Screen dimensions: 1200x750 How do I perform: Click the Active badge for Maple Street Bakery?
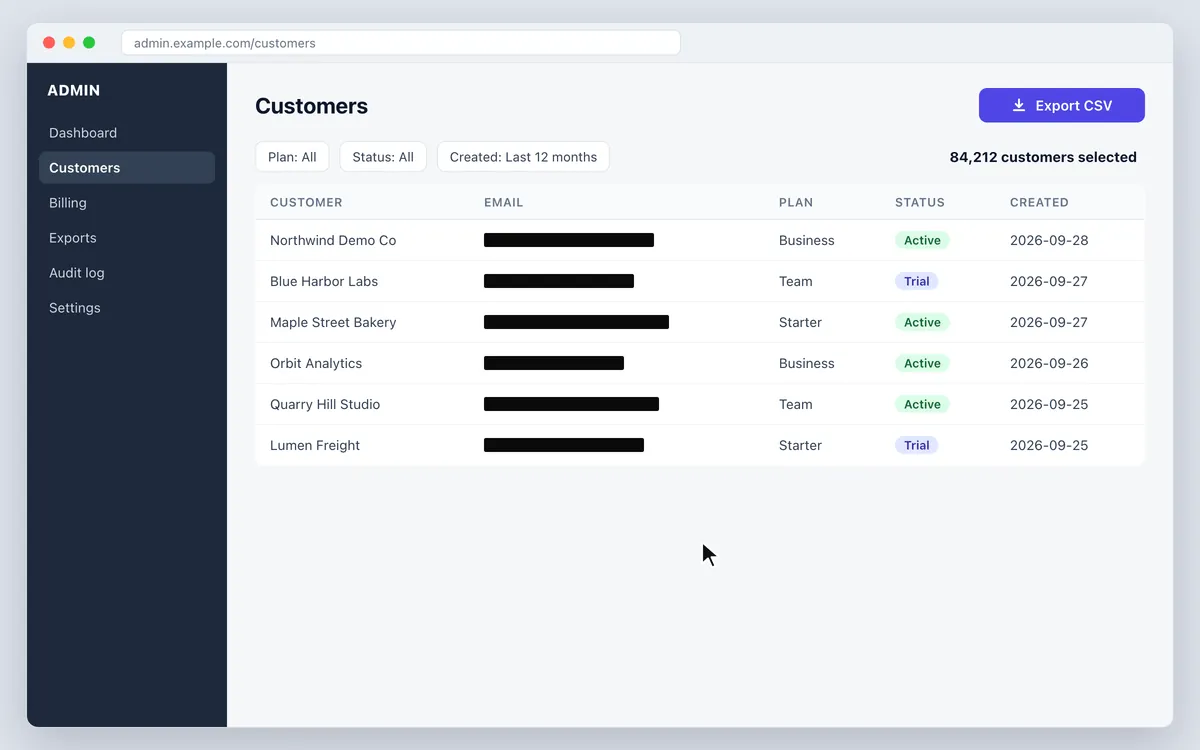point(922,322)
